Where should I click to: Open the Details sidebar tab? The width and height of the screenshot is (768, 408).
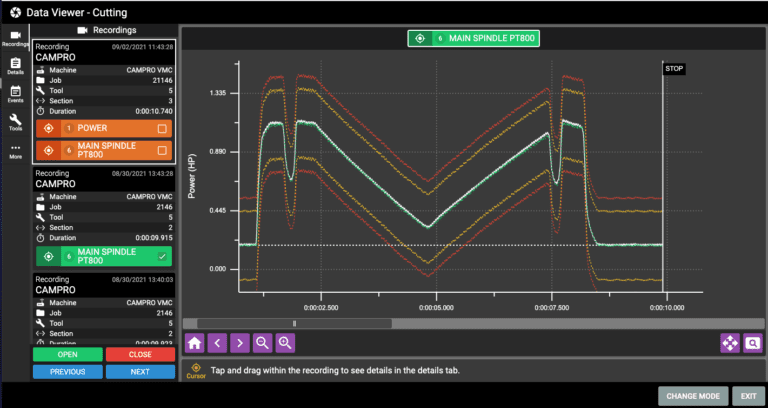pos(15,66)
